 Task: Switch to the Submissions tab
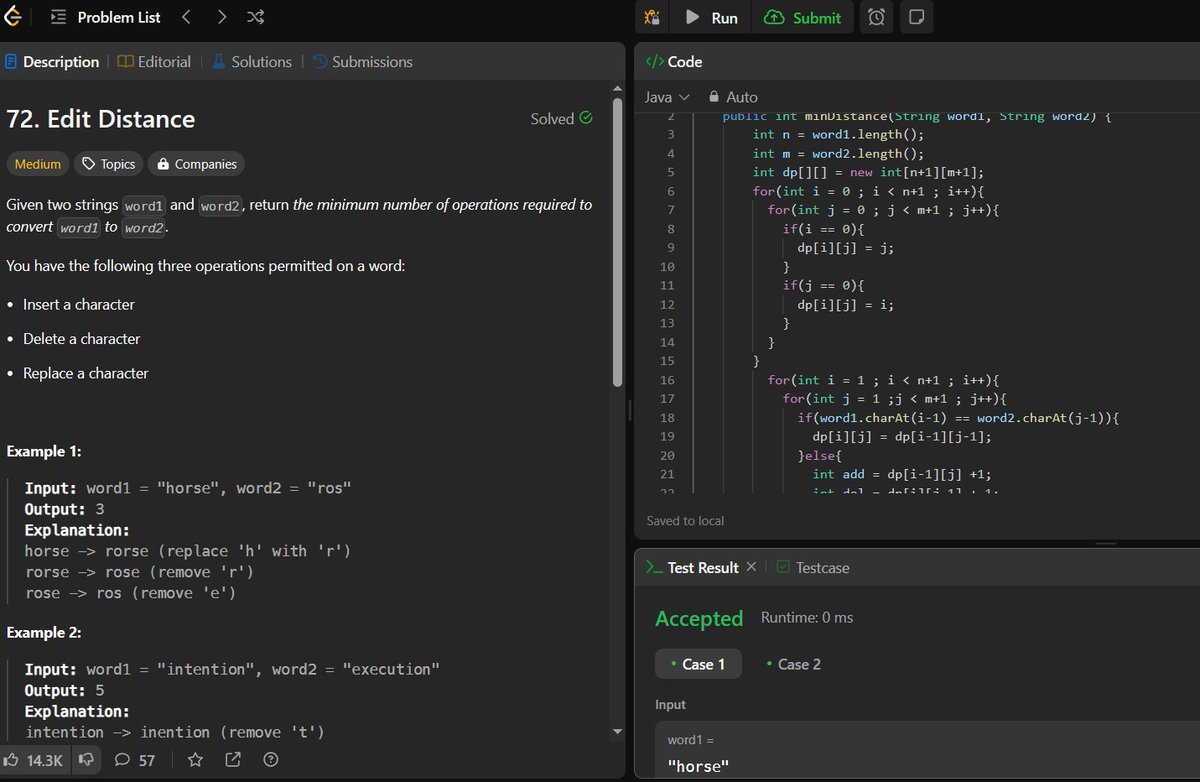coord(362,62)
